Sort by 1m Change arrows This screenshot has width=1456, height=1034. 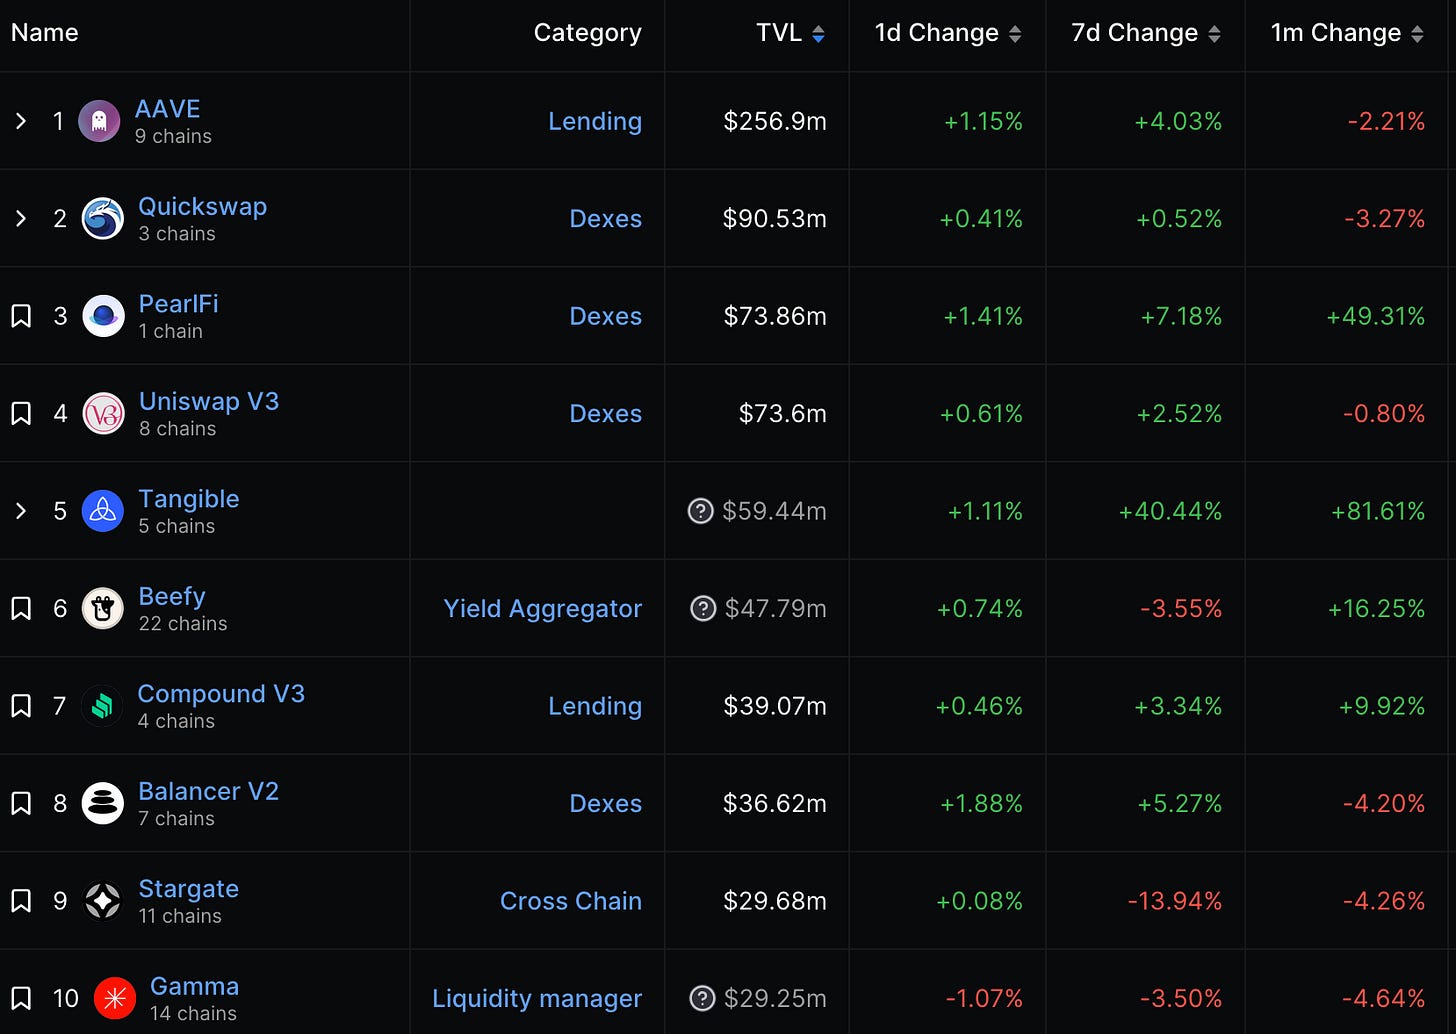pyautogui.click(x=1417, y=34)
